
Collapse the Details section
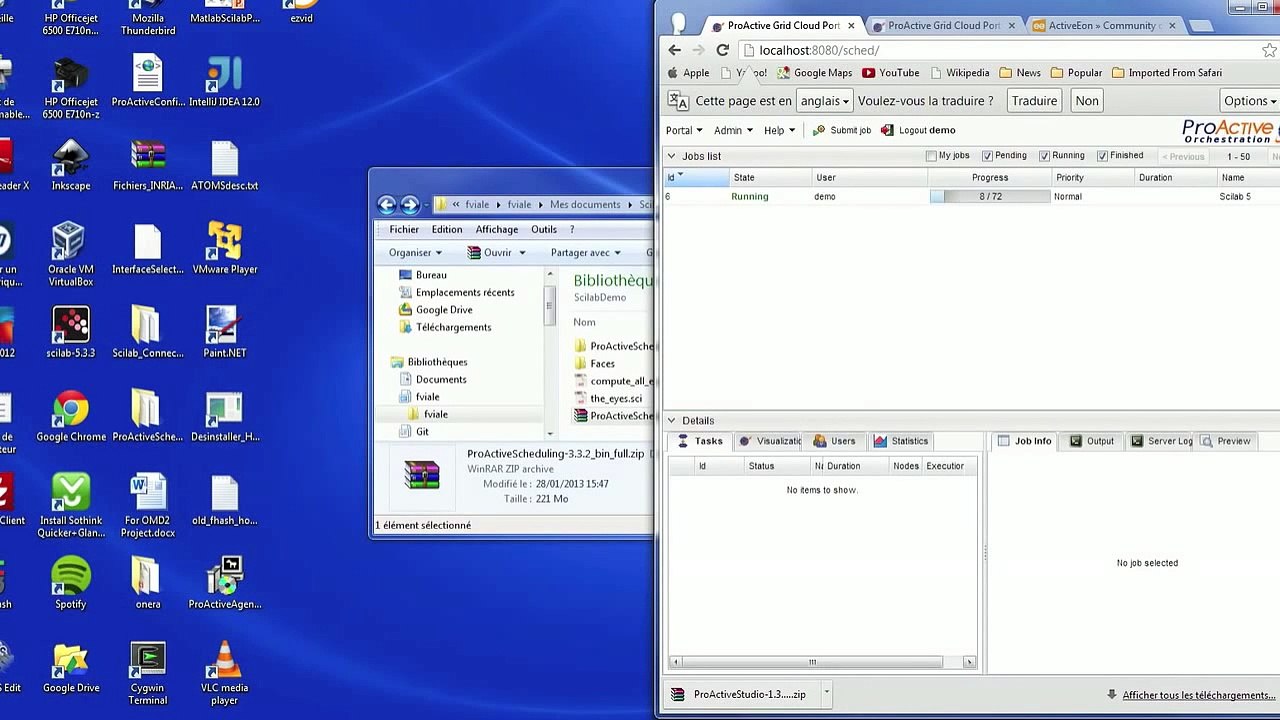point(671,421)
